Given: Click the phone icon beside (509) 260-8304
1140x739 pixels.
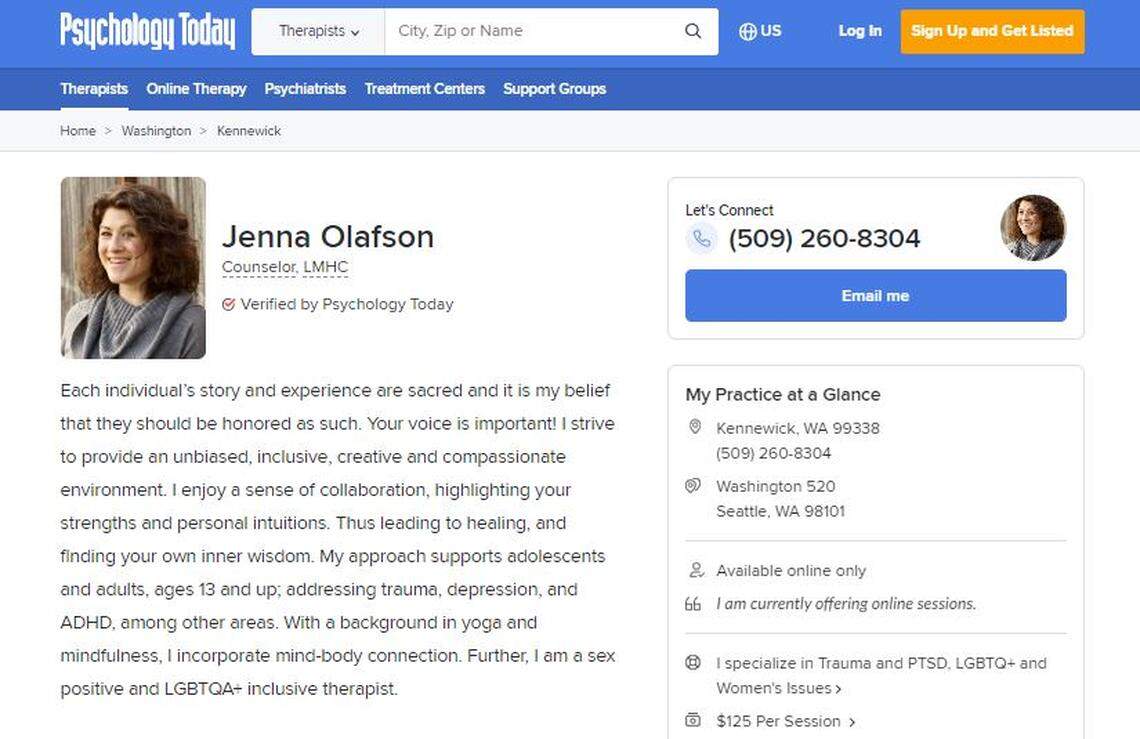Looking at the screenshot, I should click(702, 239).
